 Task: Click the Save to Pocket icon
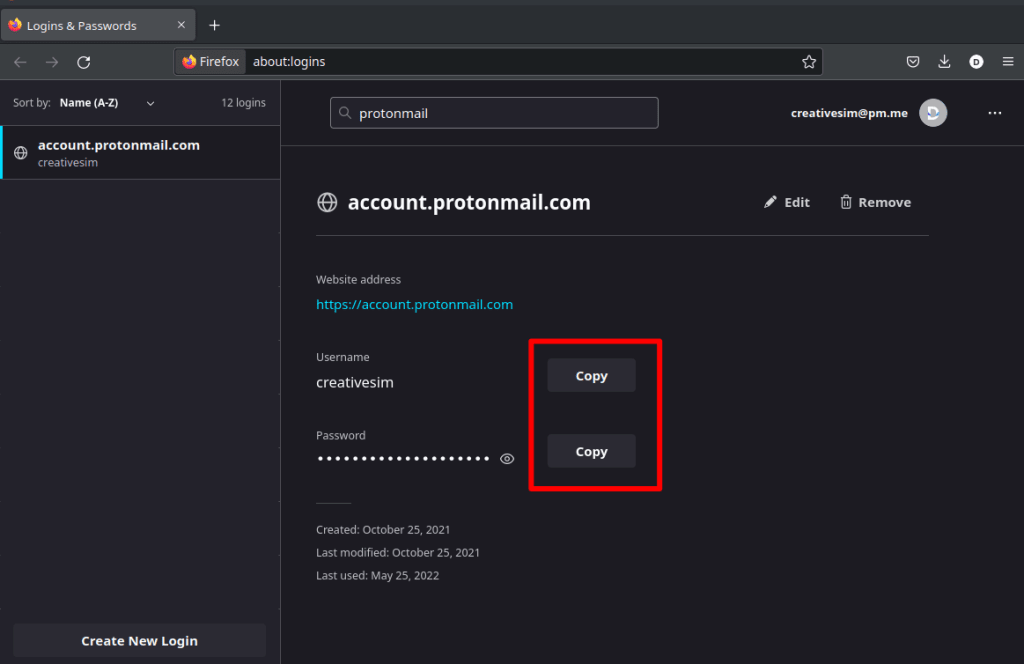[912, 61]
